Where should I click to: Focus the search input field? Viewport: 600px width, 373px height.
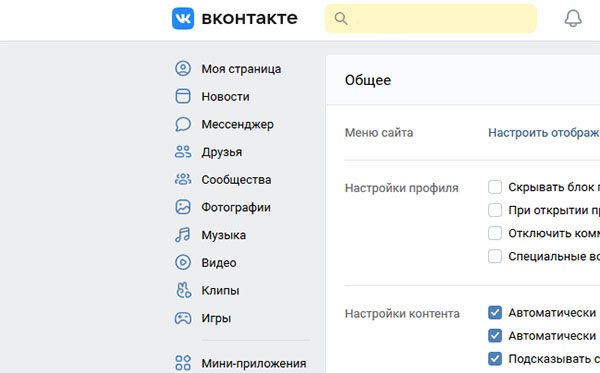tap(431, 18)
